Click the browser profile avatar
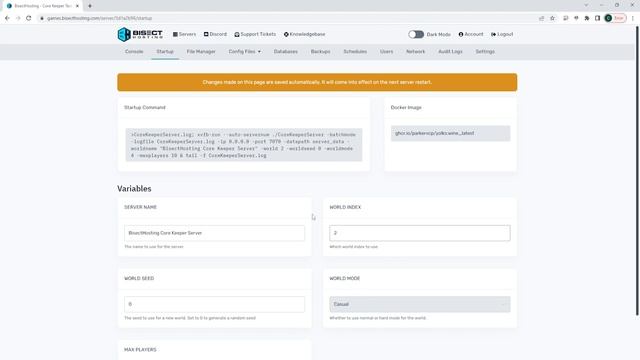This screenshot has height=360, width=640. [x=608, y=18]
